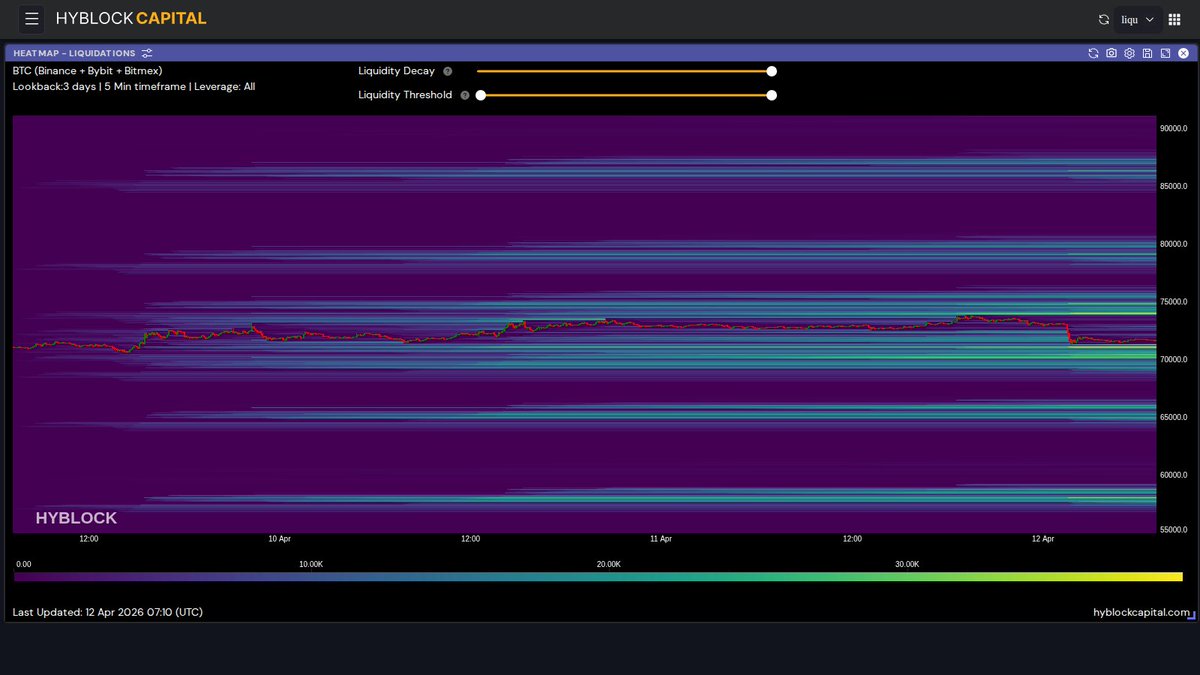1200x675 pixels.
Task: Click the Liquidity Decay slider handle
Action: [771, 71]
